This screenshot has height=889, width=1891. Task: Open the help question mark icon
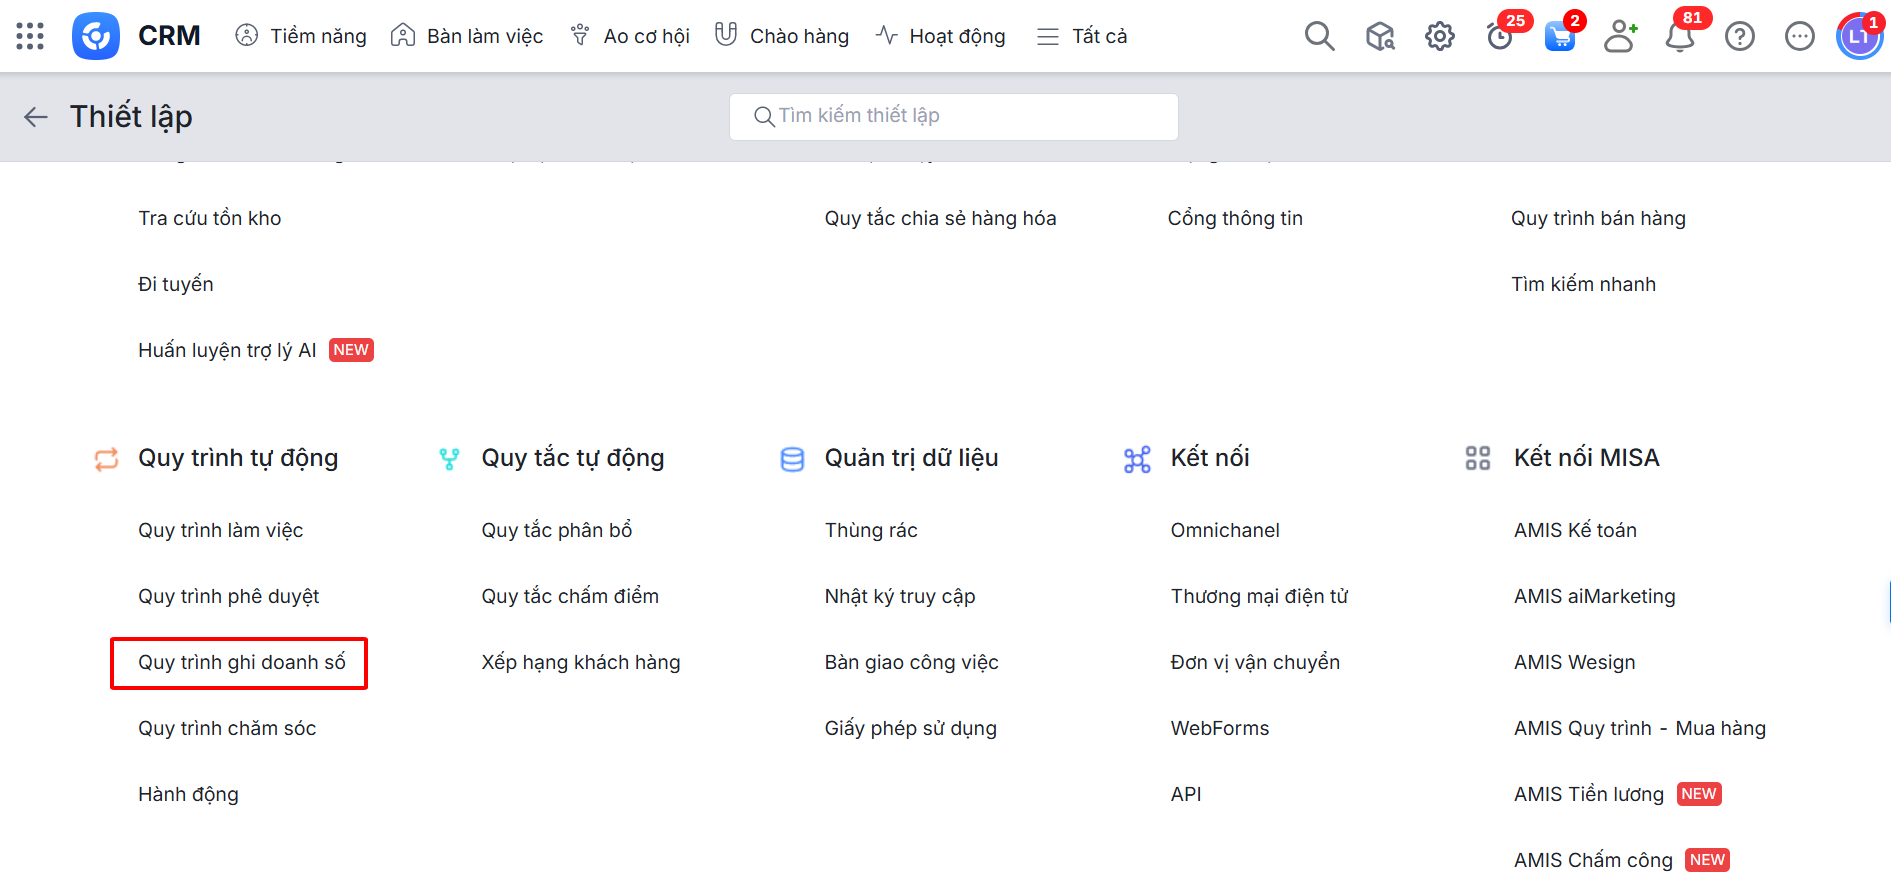tap(1739, 37)
